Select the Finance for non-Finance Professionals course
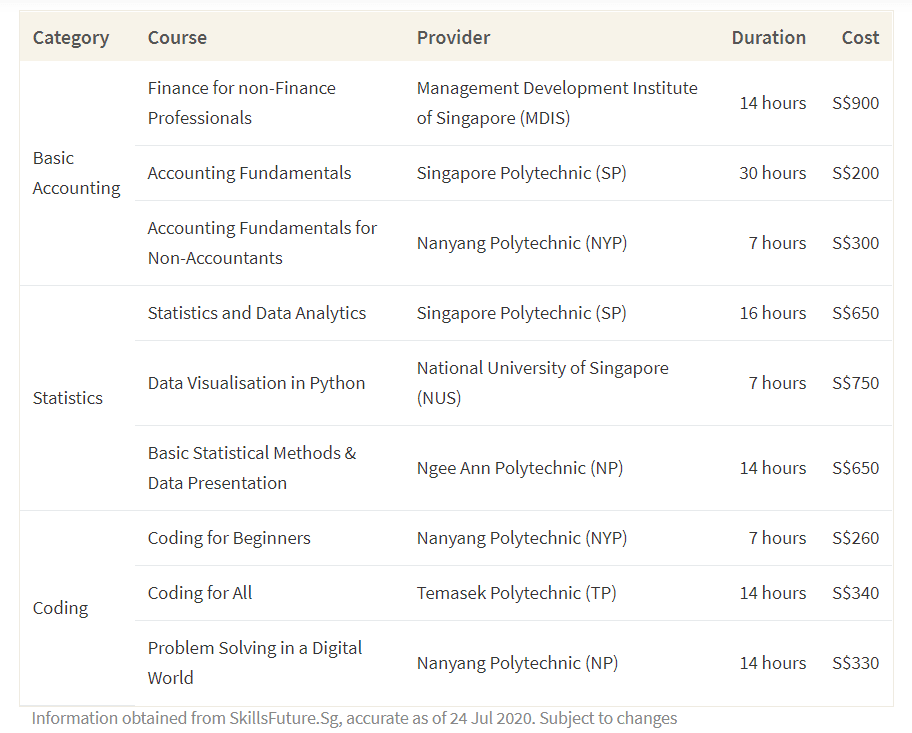The image size is (912, 733). [241, 102]
